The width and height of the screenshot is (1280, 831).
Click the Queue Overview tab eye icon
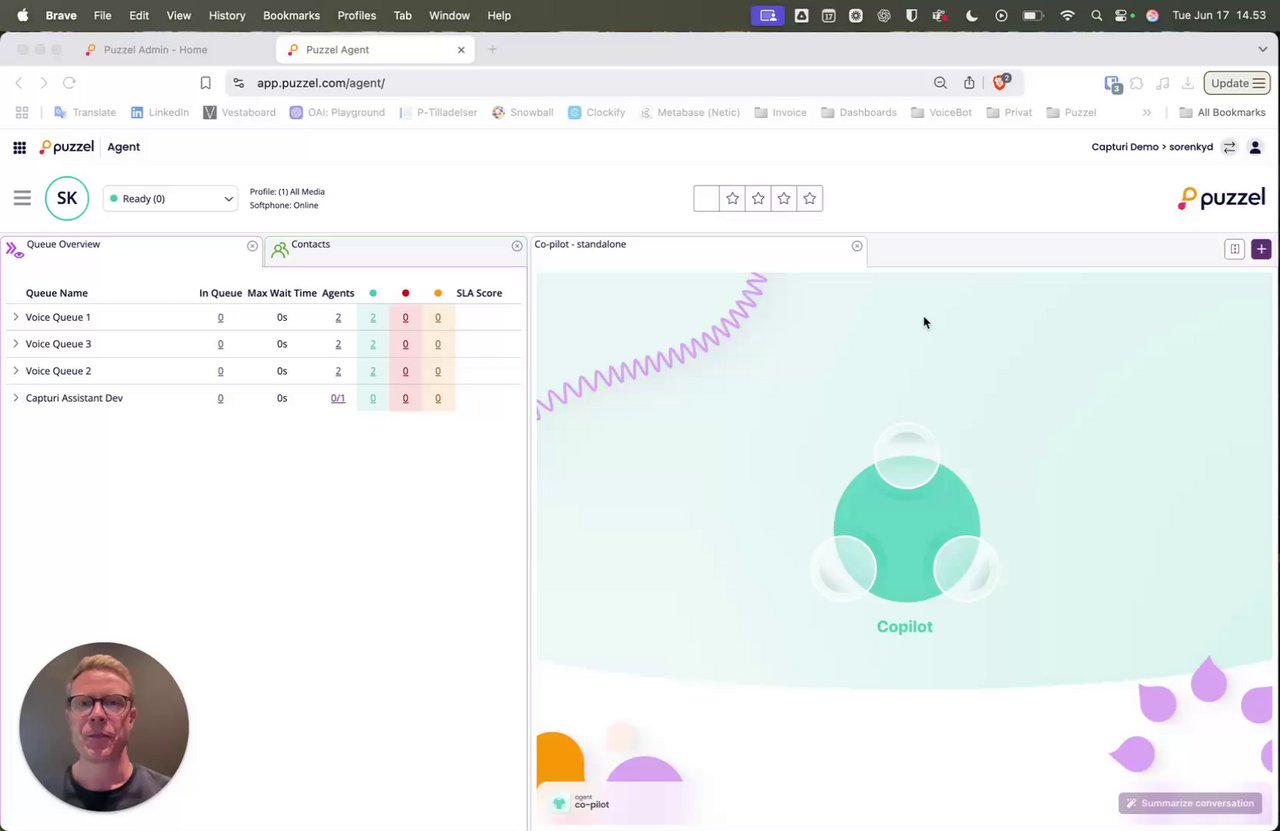click(14, 249)
